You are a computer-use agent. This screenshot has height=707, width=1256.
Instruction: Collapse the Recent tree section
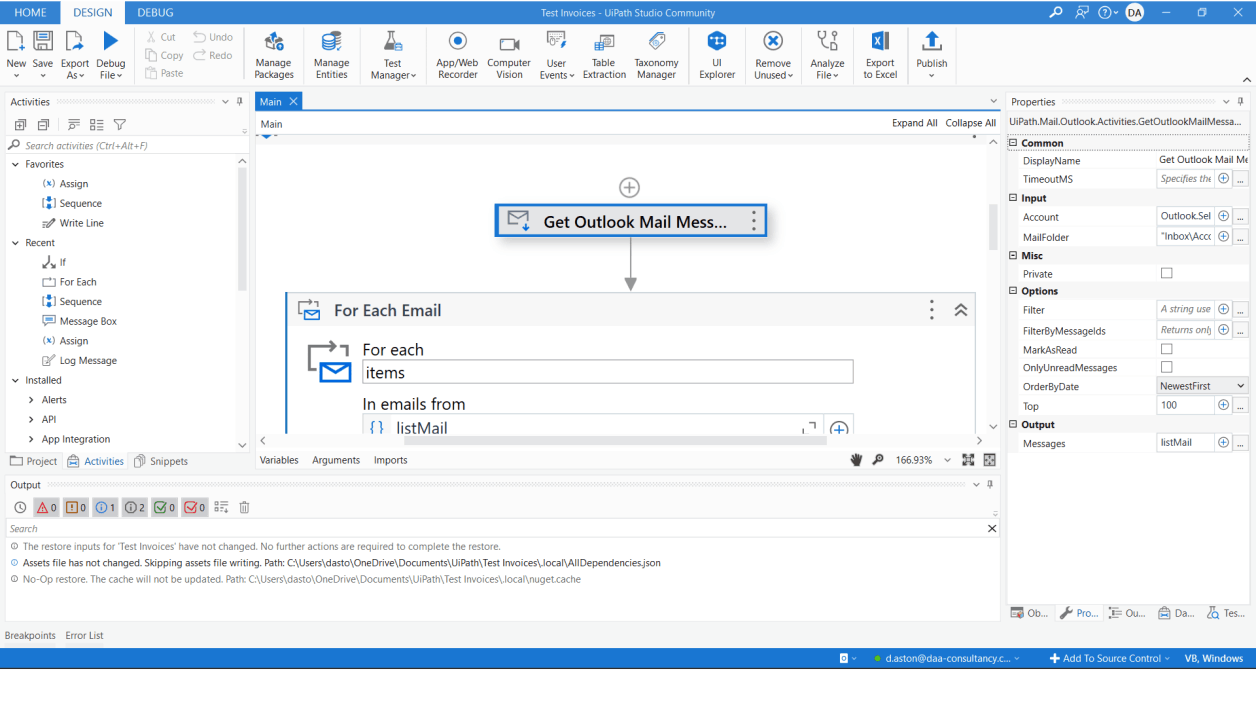[15, 243]
